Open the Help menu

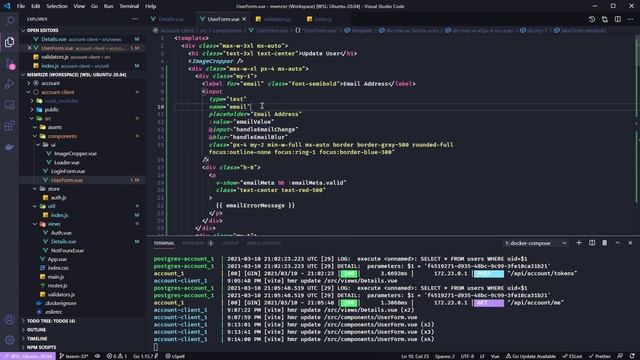tap(151, 6)
